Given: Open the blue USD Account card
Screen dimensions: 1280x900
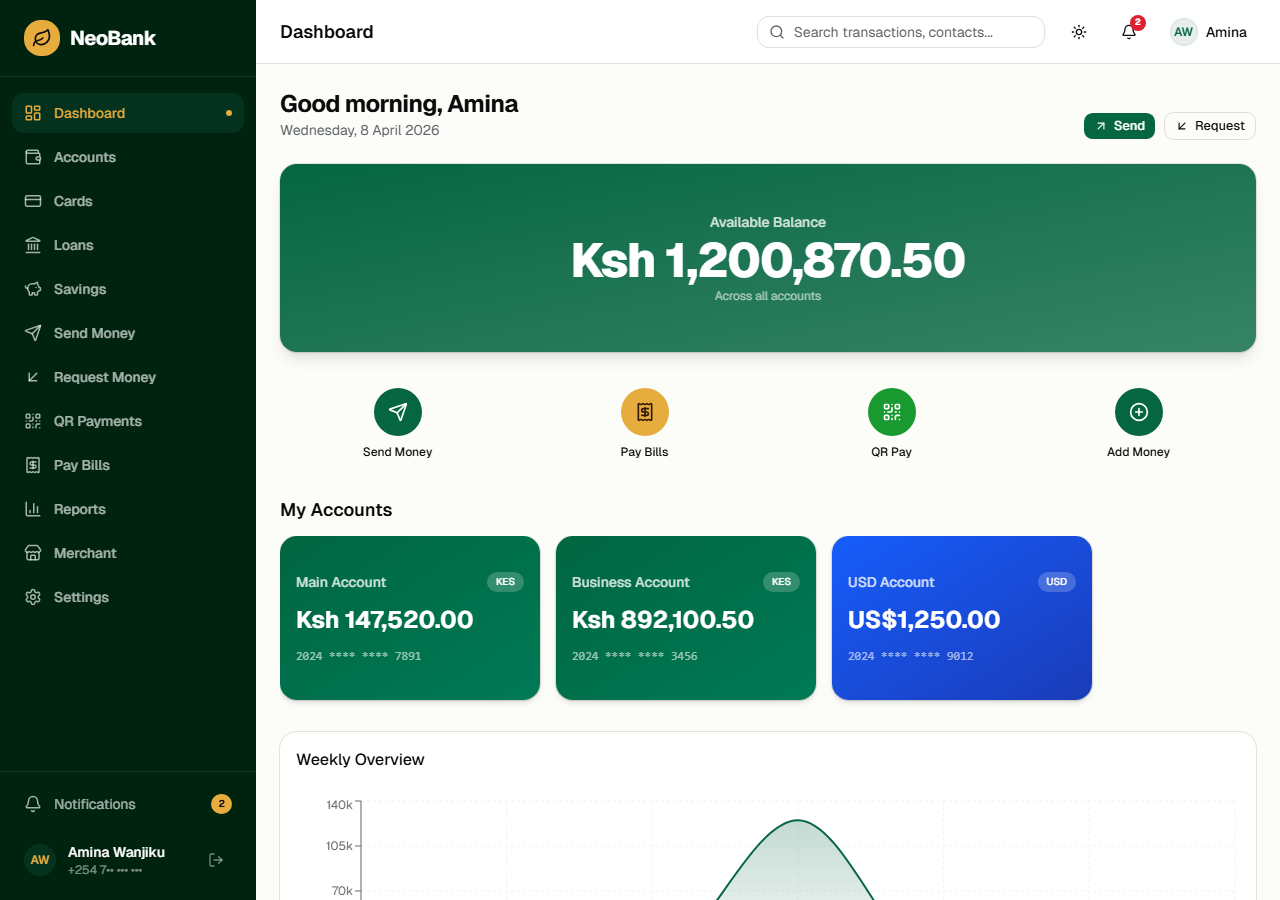Looking at the screenshot, I should point(962,618).
